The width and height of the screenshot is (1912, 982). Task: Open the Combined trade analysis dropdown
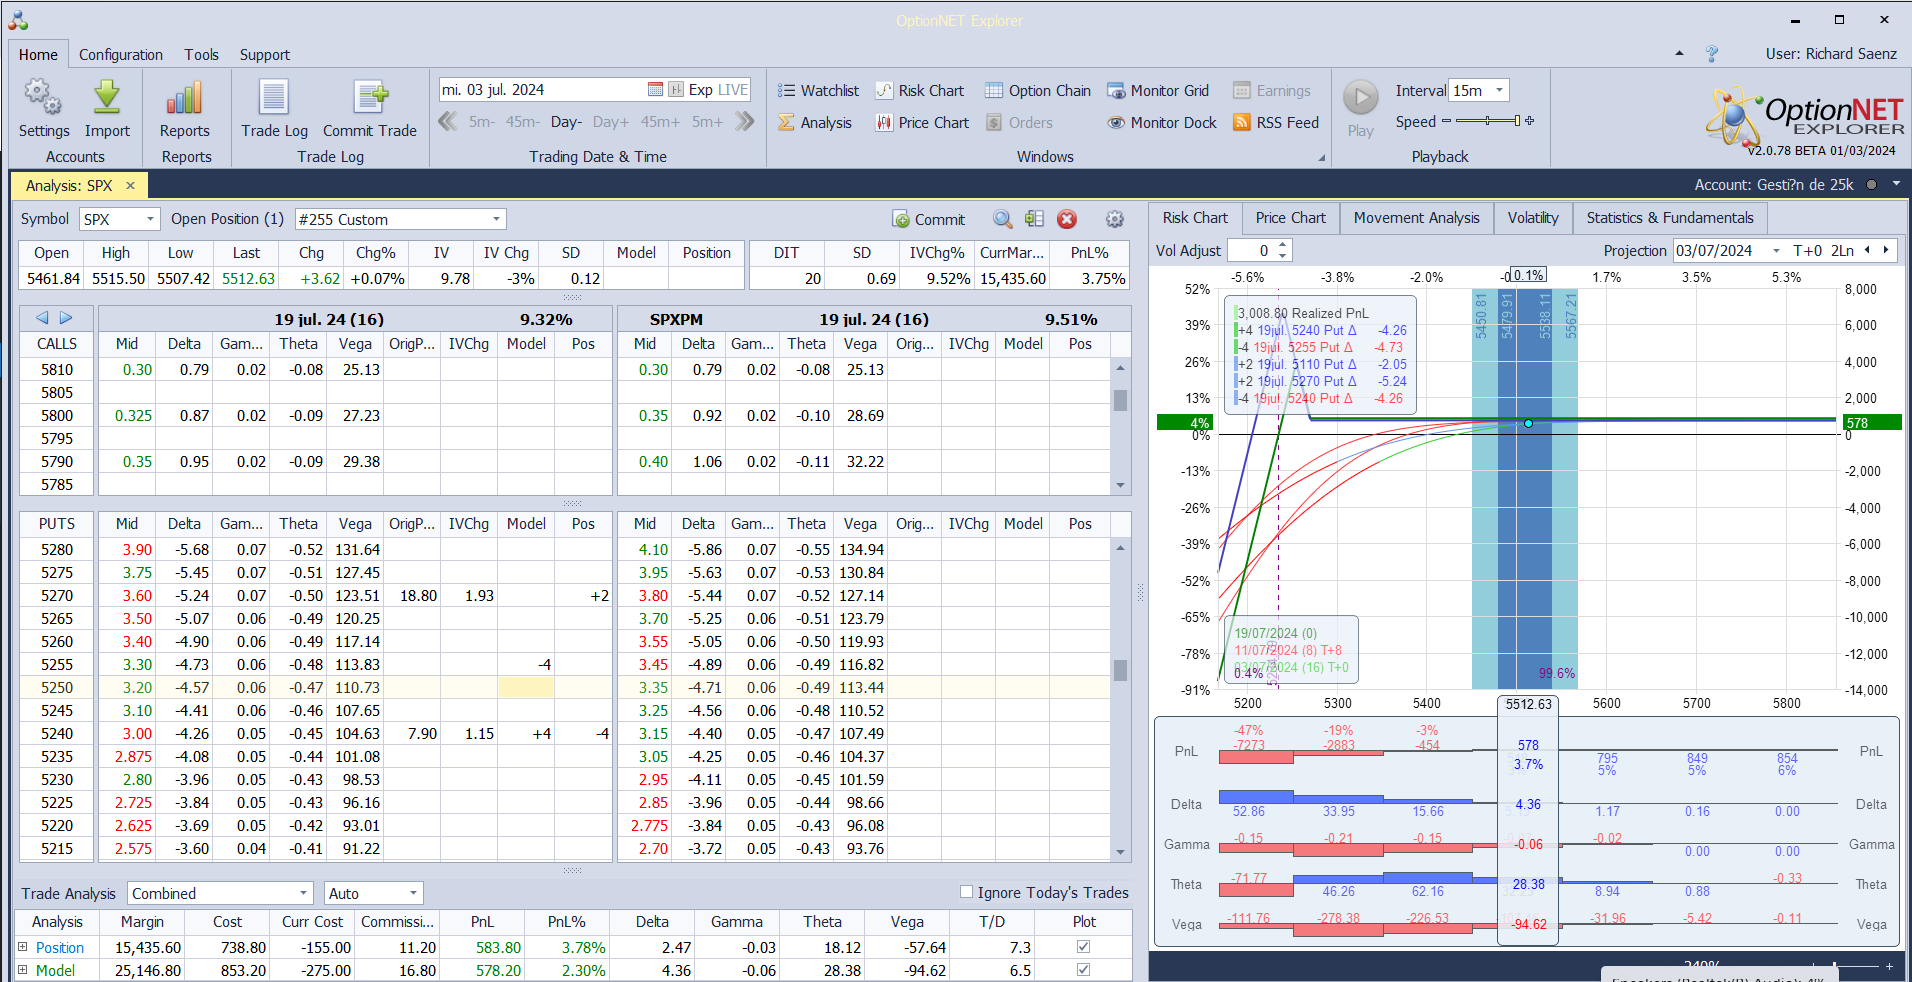click(303, 893)
